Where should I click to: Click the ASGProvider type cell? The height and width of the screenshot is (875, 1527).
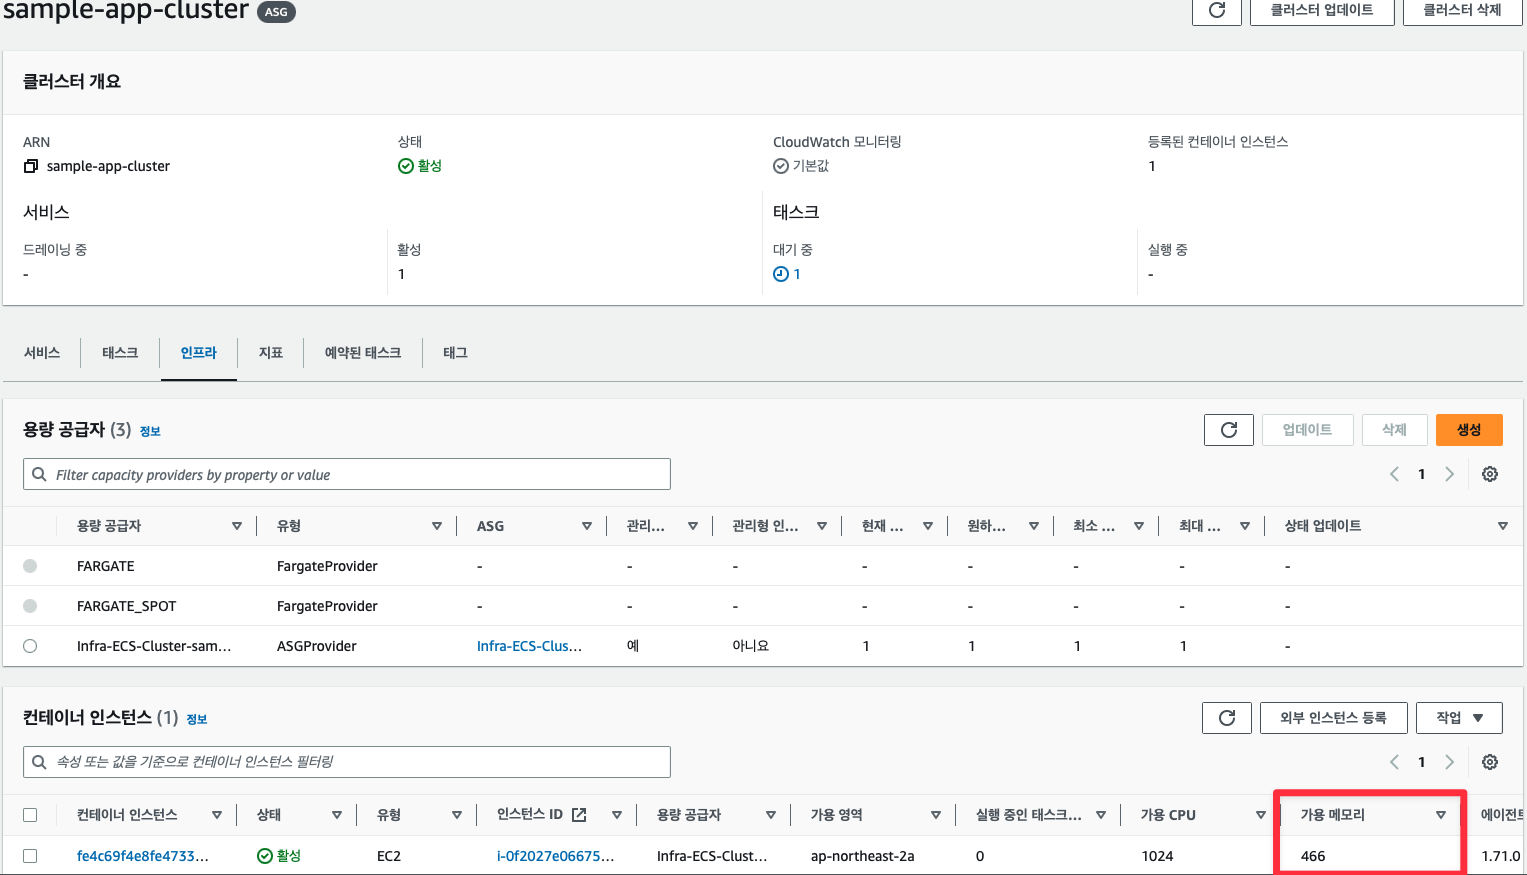(x=317, y=646)
